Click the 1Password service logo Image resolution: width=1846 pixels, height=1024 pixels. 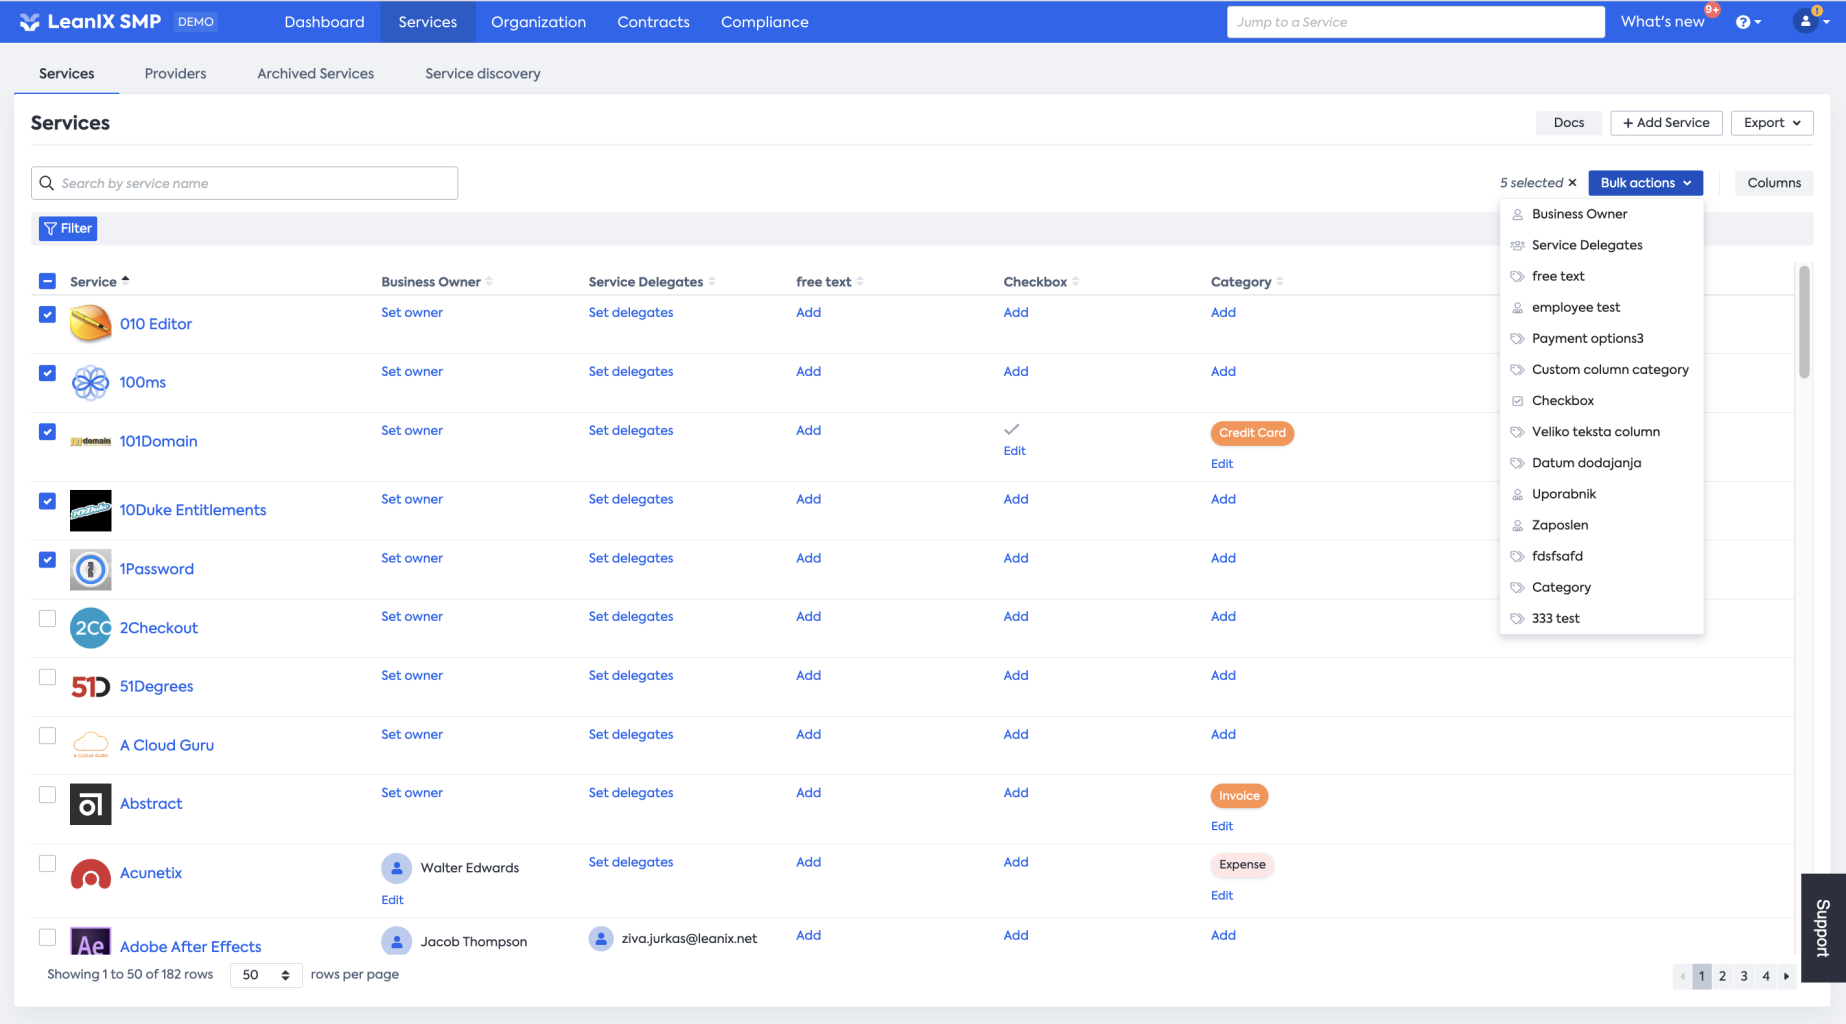click(90, 569)
